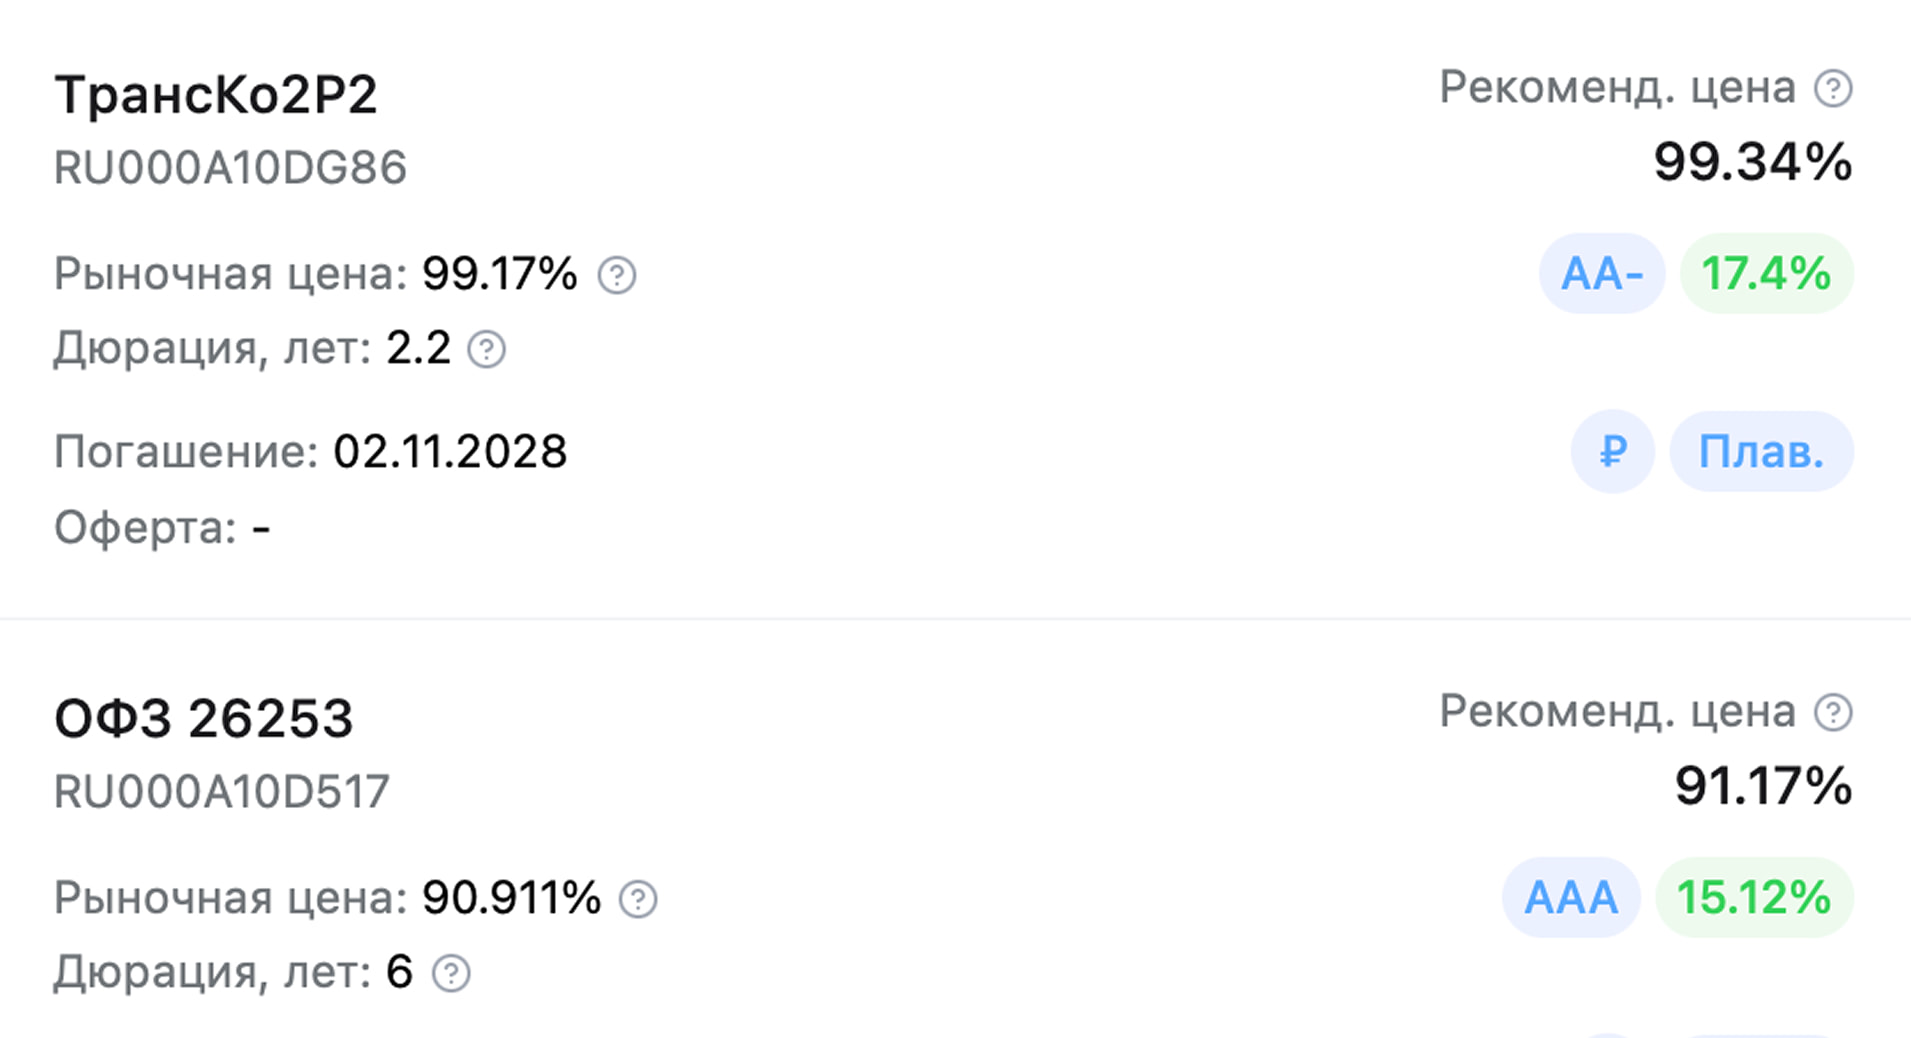Viewport: 1911px width, 1038px height.
Task: Click help icon beside Дюрация 6
Action: (x=451, y=973)
